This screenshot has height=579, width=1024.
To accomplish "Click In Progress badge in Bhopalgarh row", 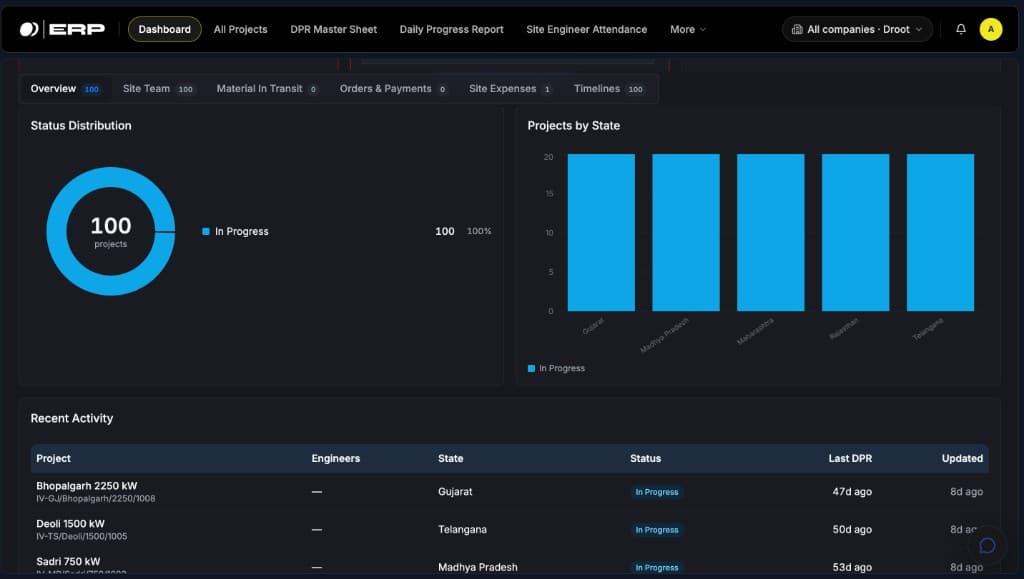I will [657, 492].
